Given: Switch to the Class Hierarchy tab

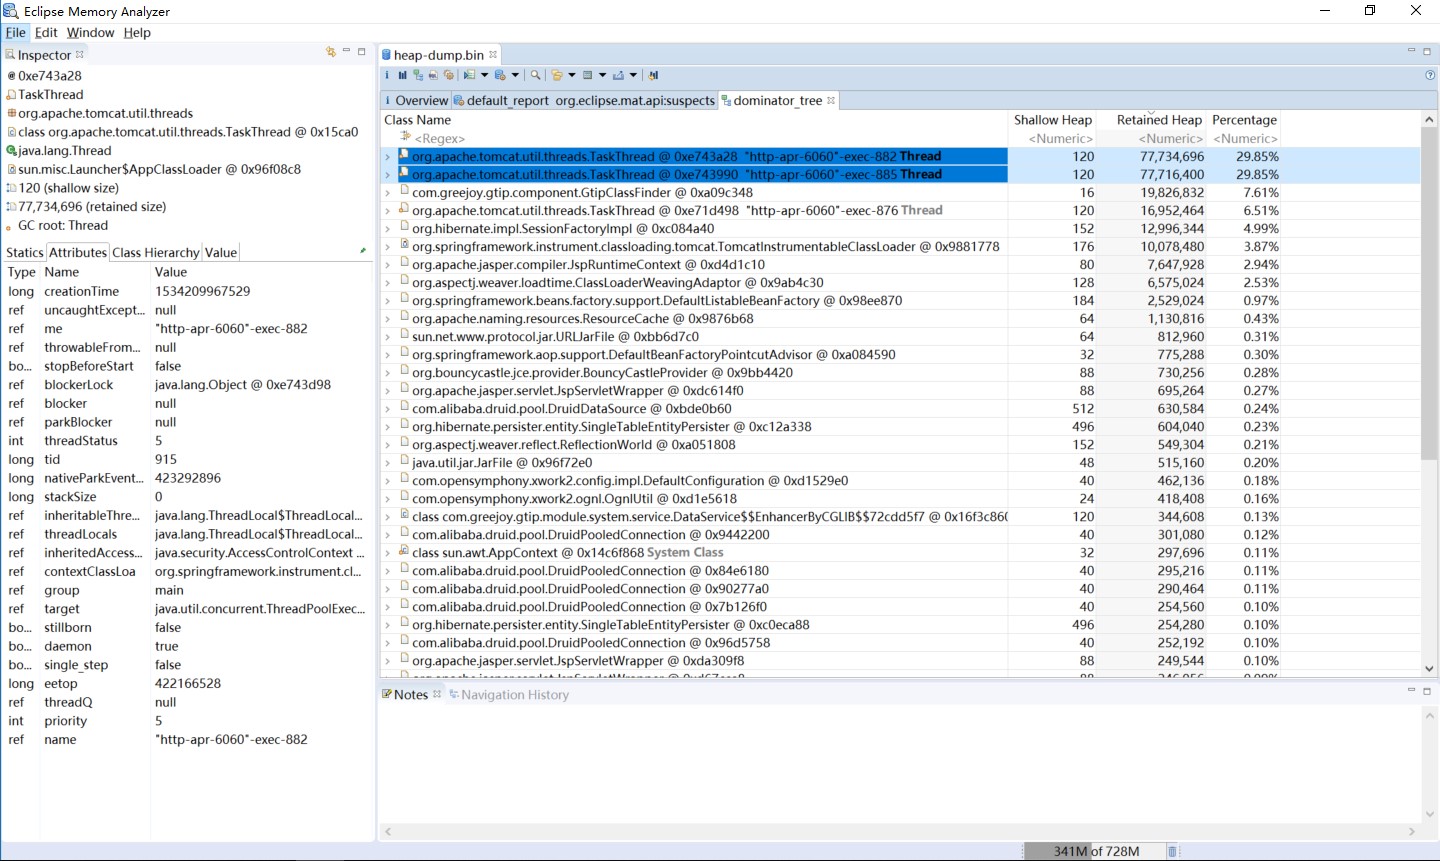Looking at the screenshot, I should [156, 252].
